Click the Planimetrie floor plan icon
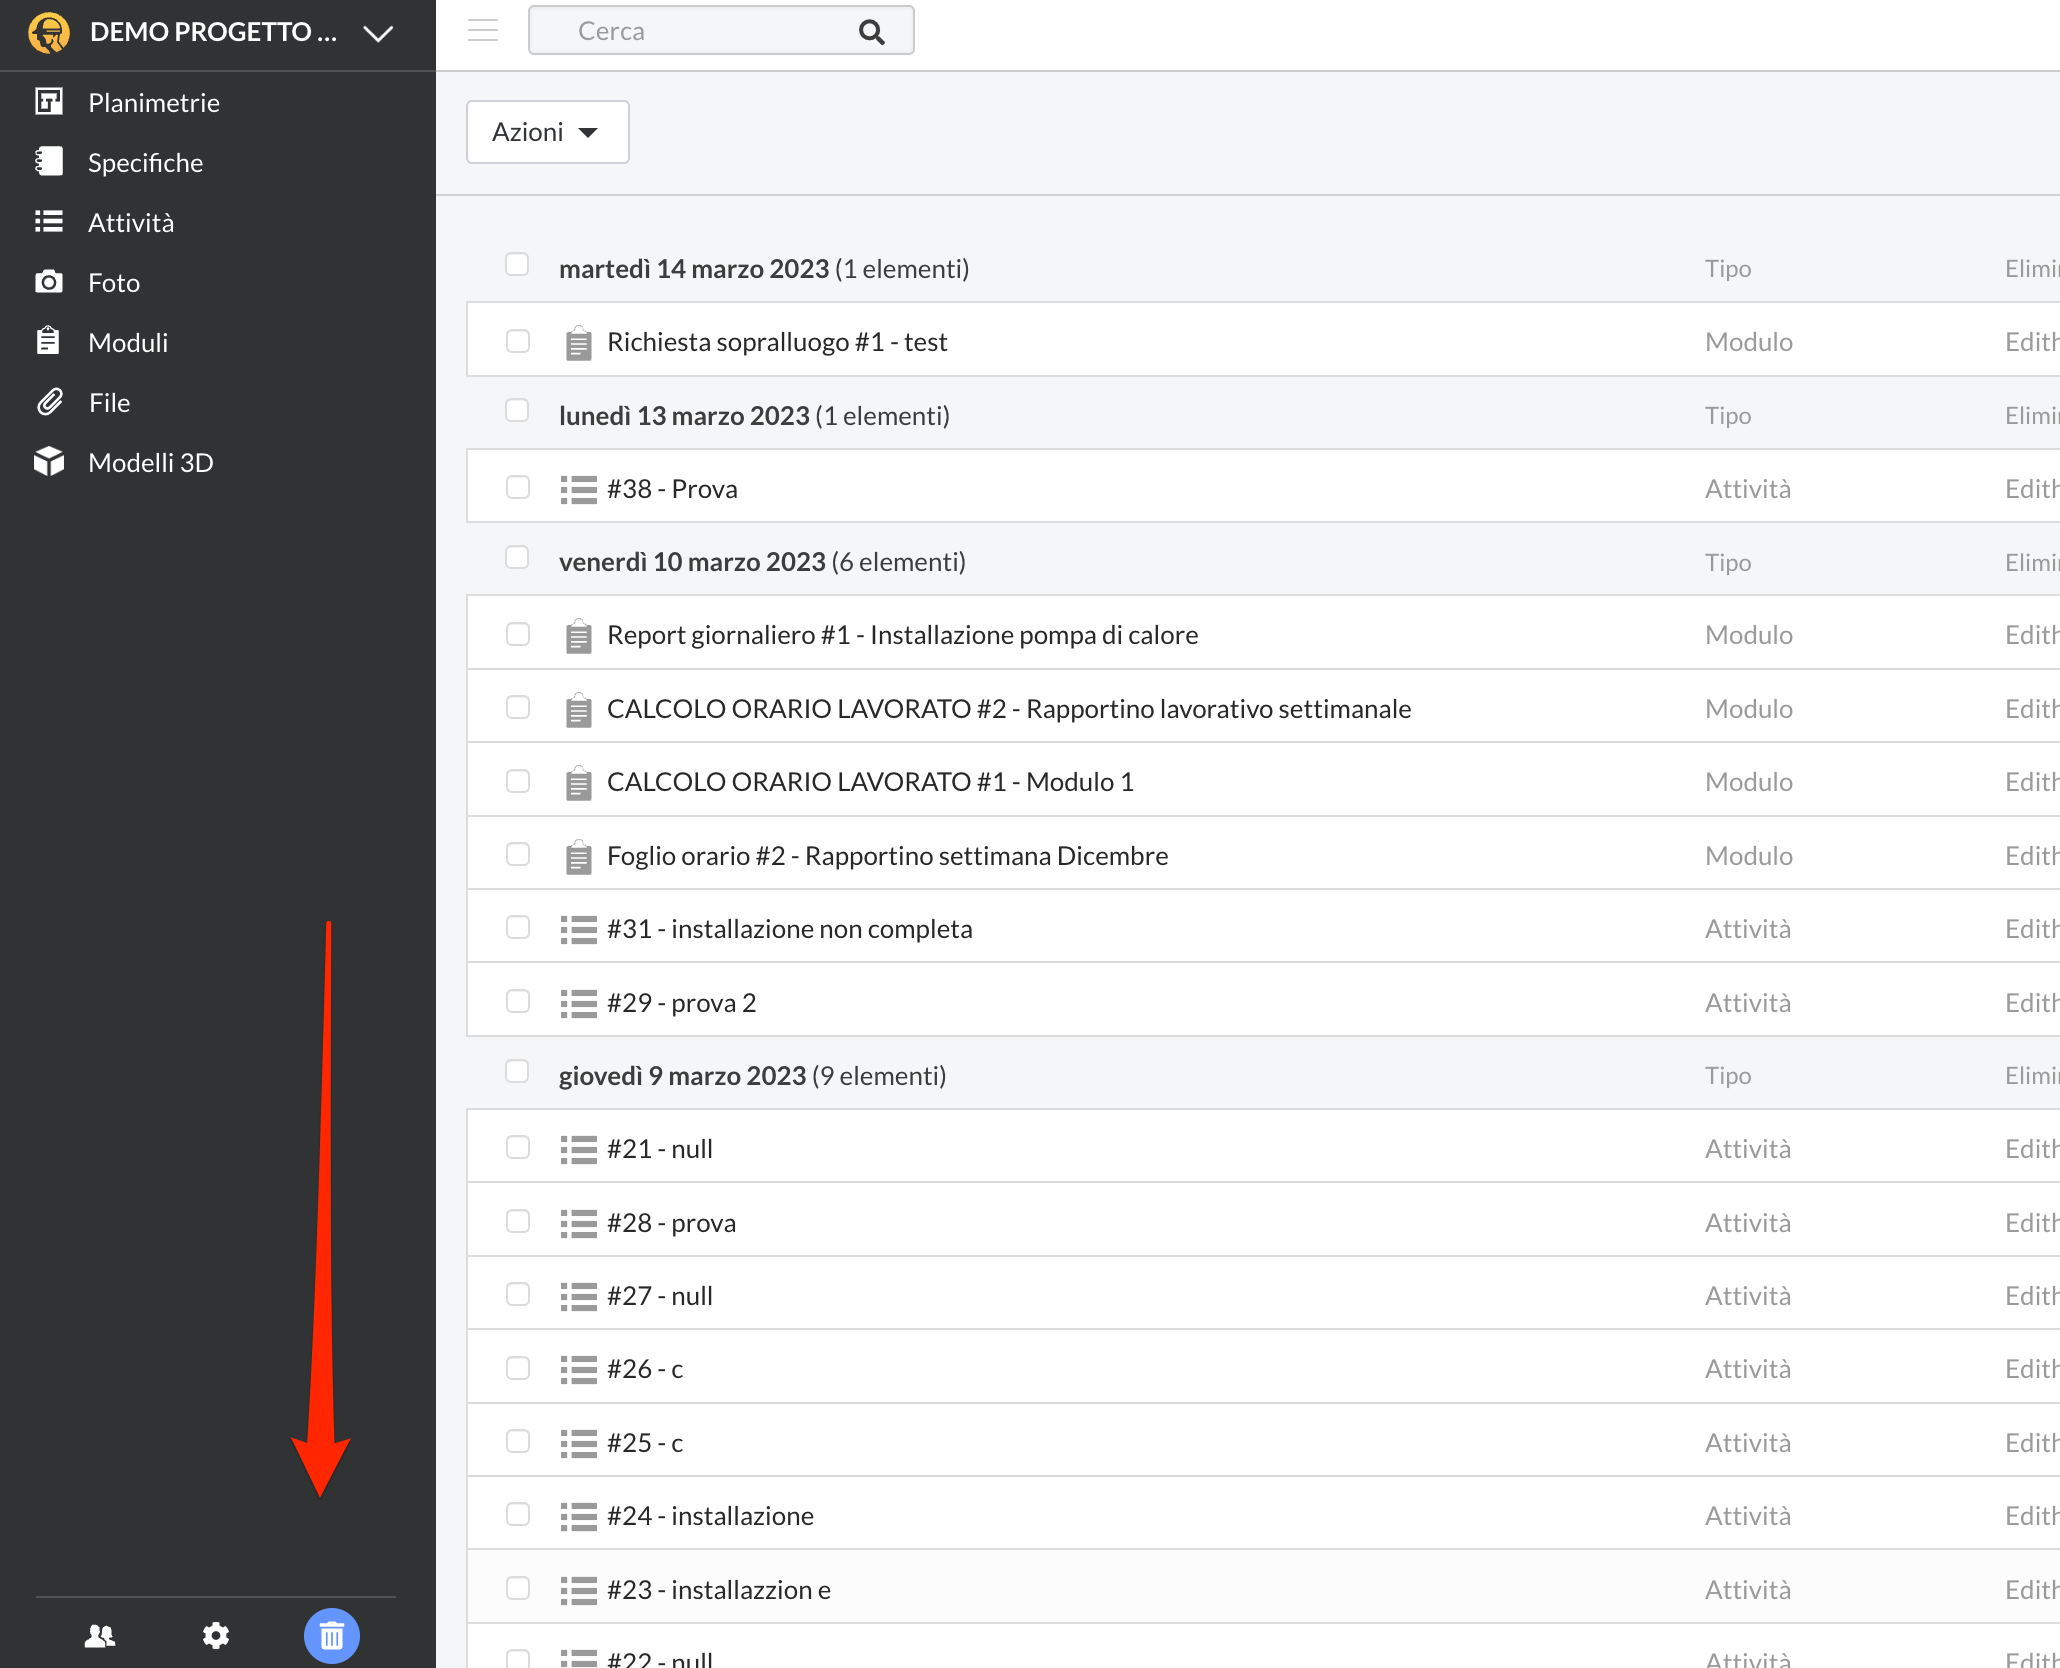Viewport: 2060px width, 1668px height. pyautogui.click(x=48, y=102)
